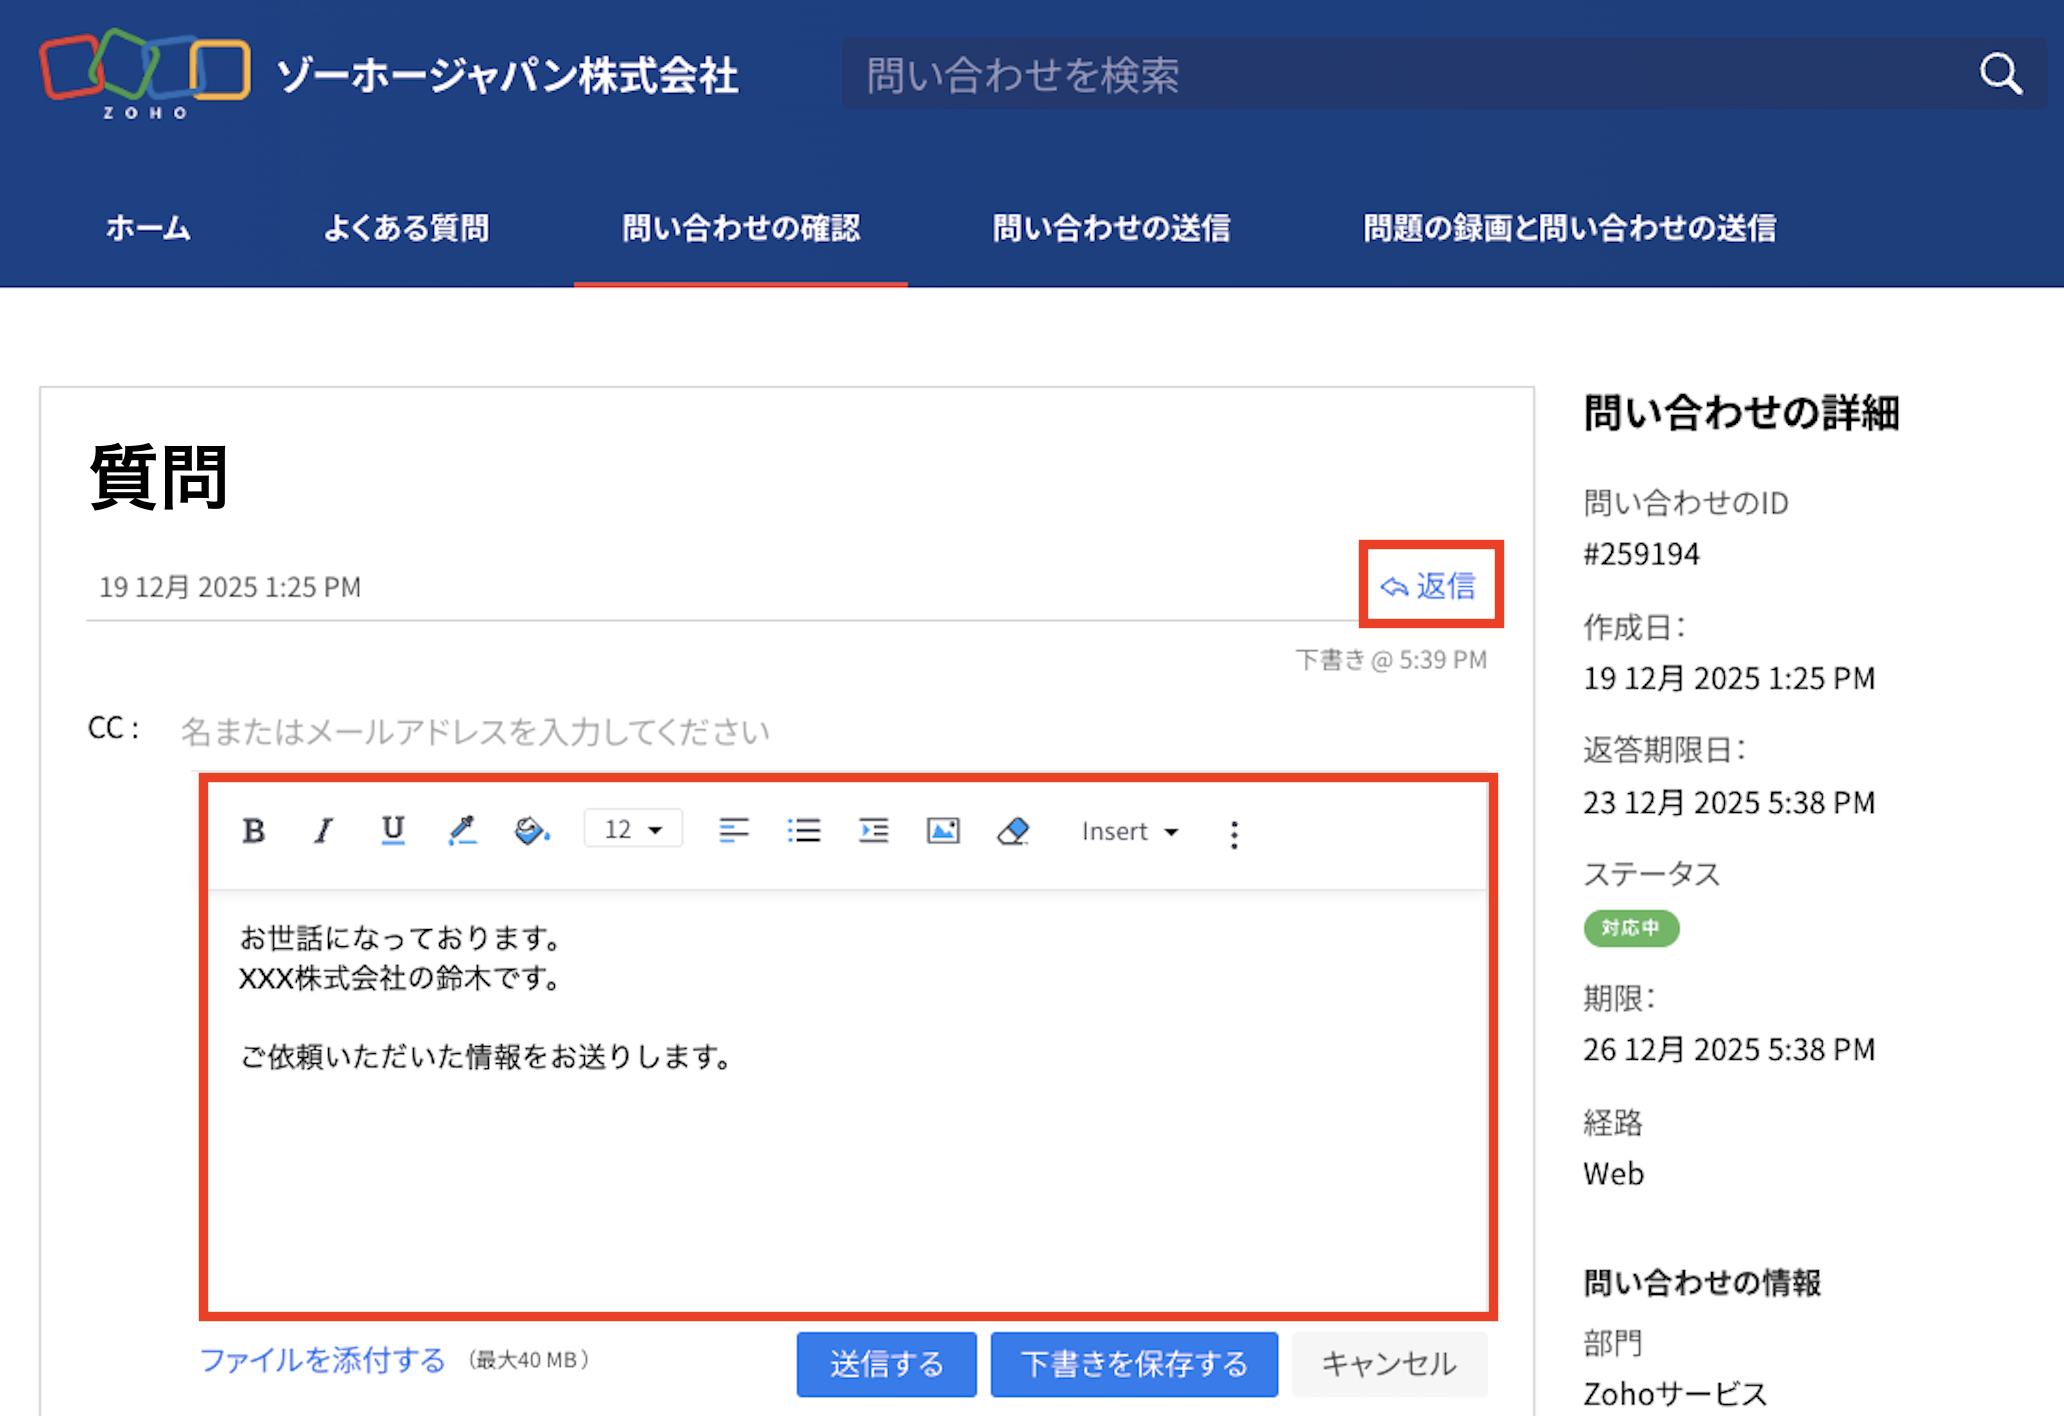The width and height of the screenshot is (2064, 1416).
Task: Increase the text indent
Action: click(873, 830)
